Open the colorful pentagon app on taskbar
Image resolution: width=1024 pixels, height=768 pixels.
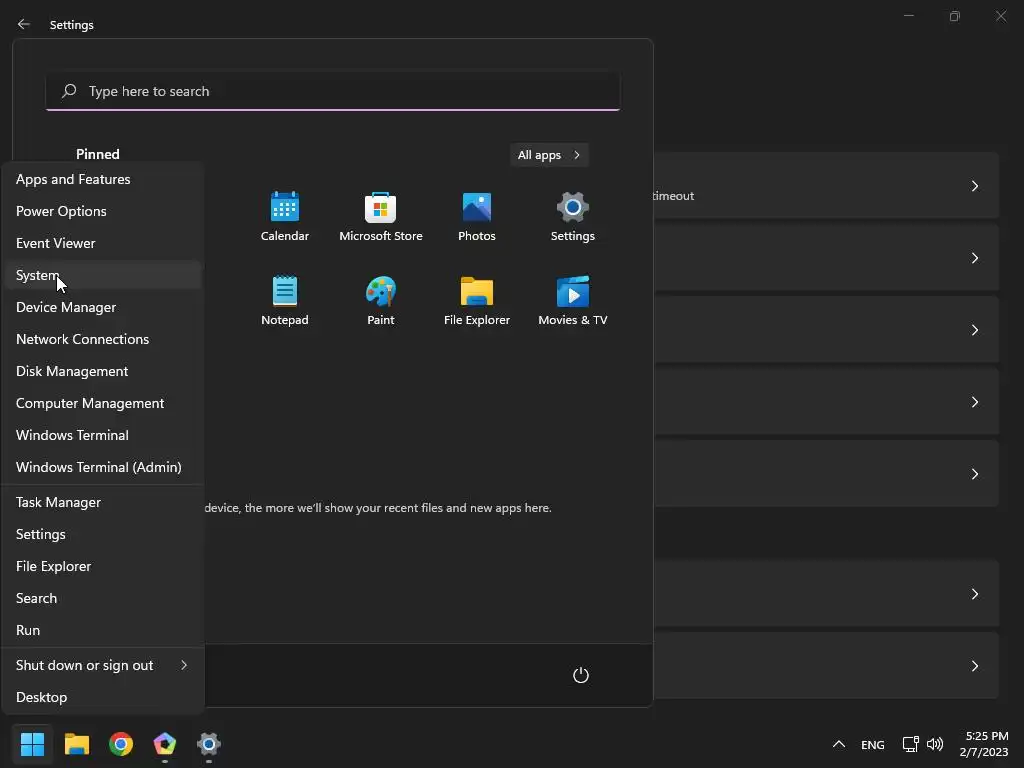tap(165, 744)
